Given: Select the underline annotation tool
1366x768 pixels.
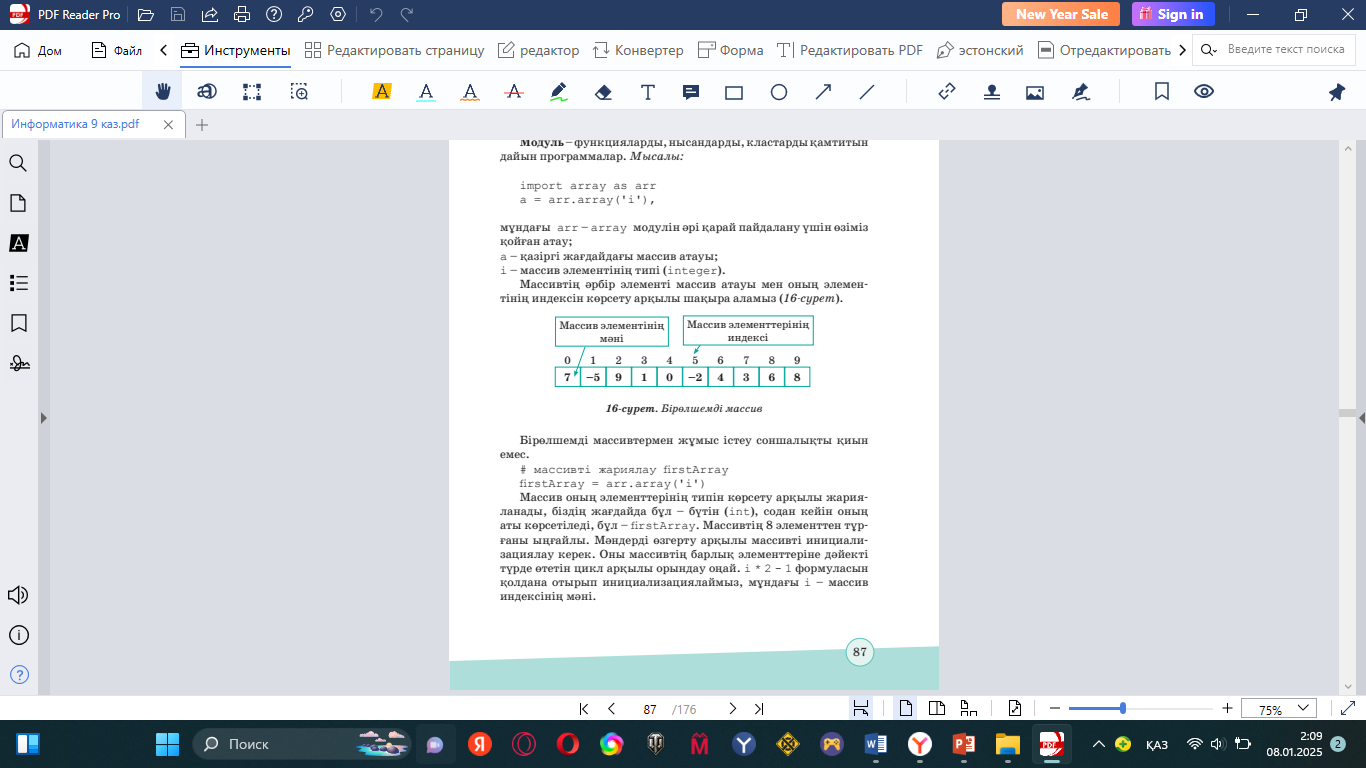Looking at the screenshot, I should point(426,92).
